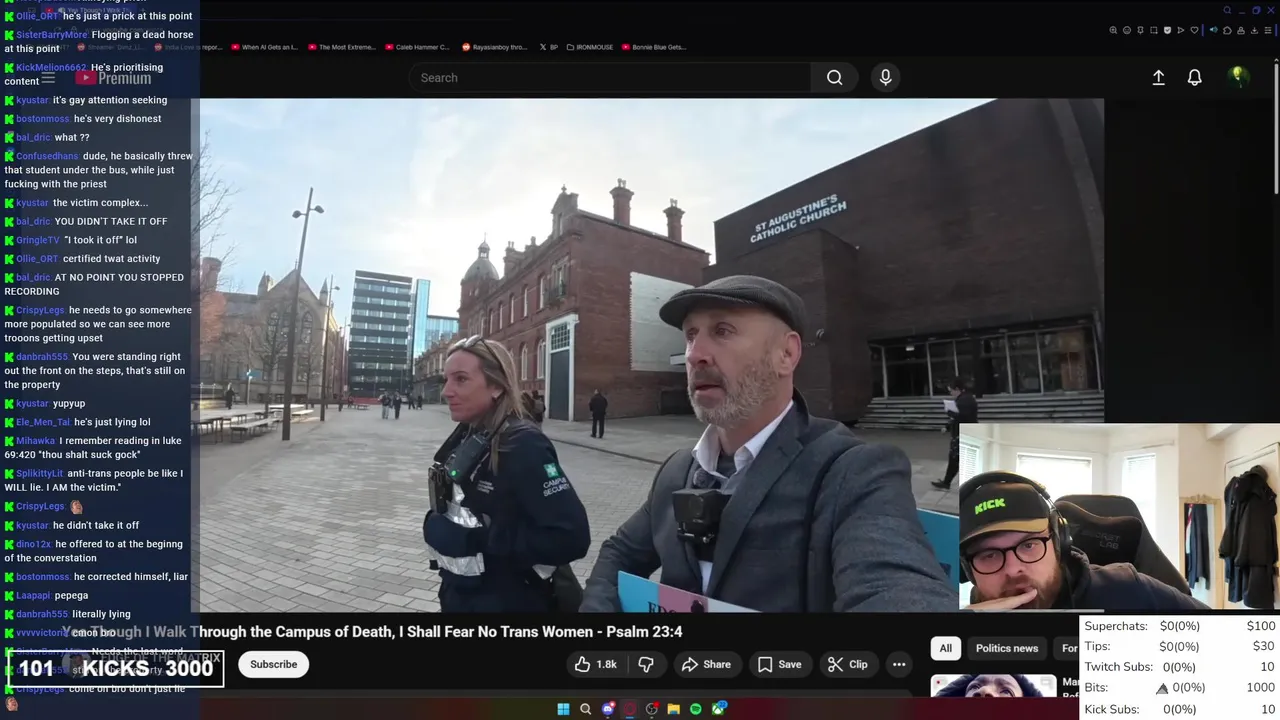Click chat username 'GringleTV'
The height and width of the screenshot is (720, 1280).
tap(38, 241)
